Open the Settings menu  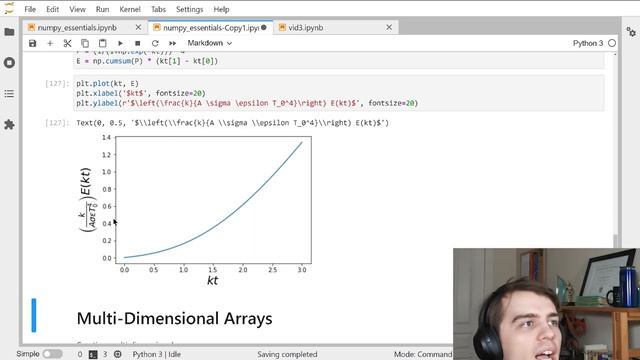click(189, 9)
